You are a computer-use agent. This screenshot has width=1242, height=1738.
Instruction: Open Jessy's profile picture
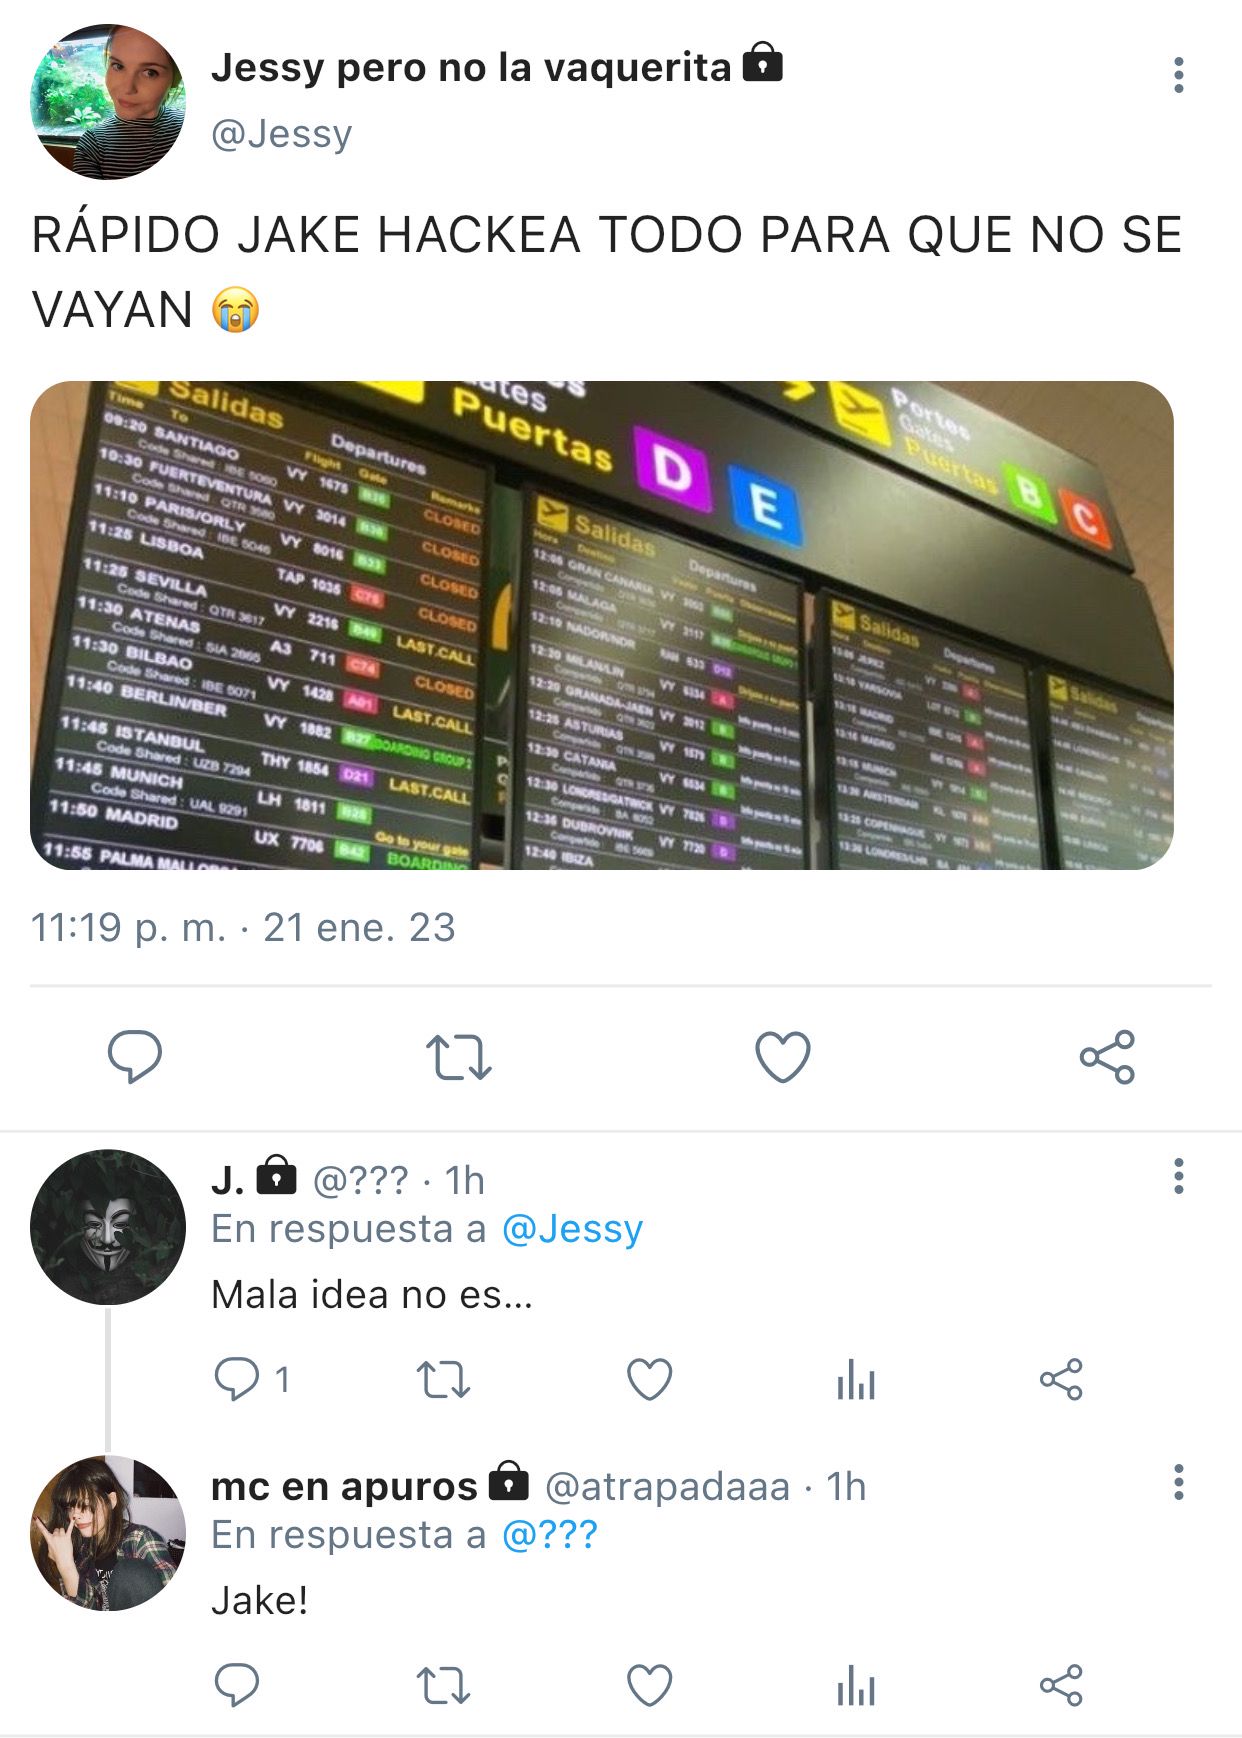coord(108,102)
